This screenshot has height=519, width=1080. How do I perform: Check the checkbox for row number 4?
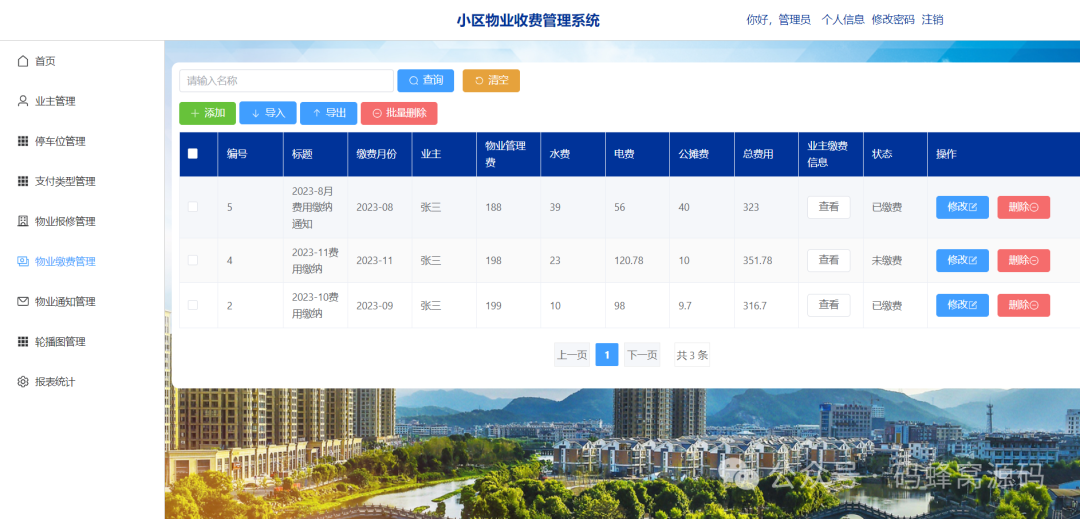tap(193, 260)
